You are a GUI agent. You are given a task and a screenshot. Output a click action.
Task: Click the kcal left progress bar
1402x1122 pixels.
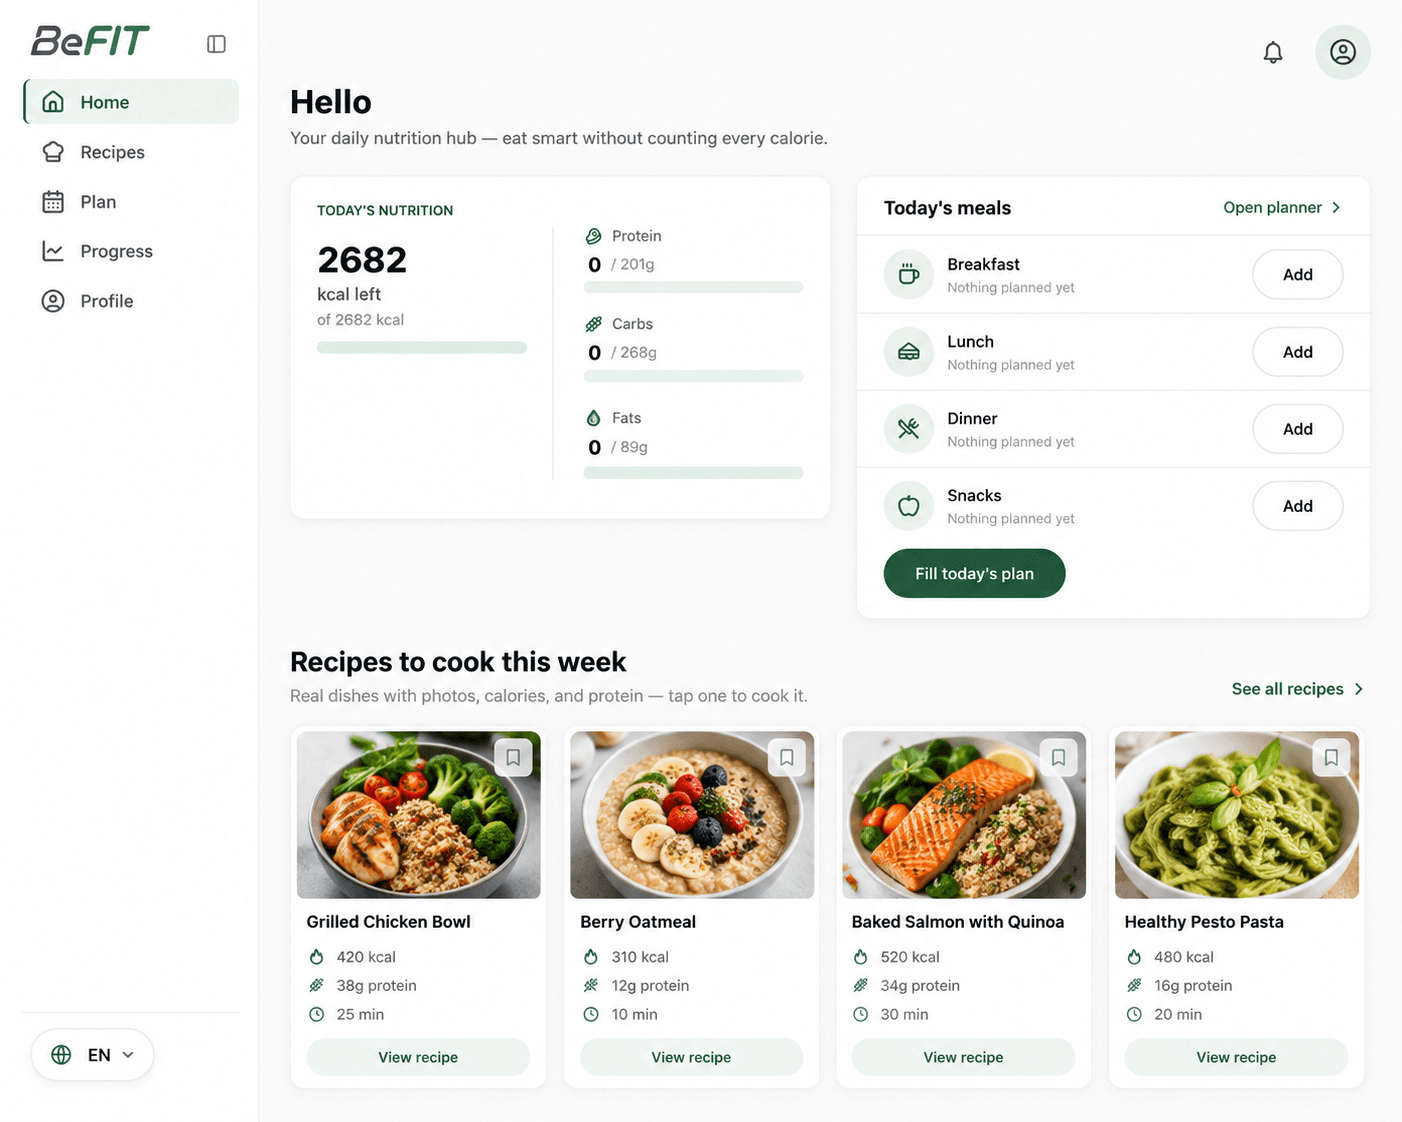pos(422,348)
